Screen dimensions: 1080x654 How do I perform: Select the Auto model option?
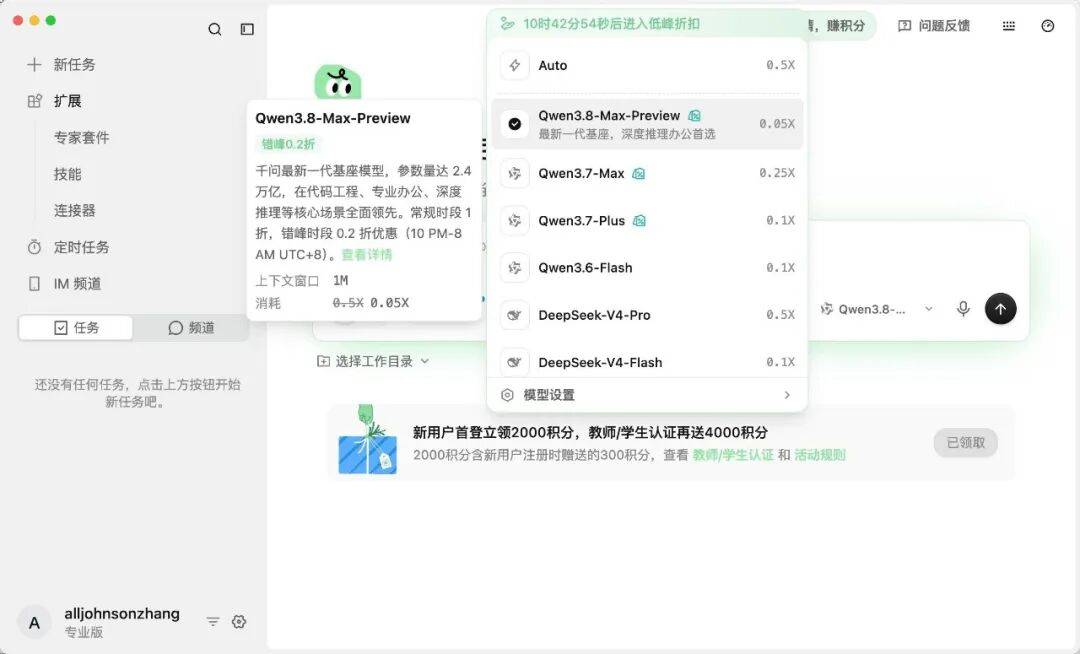(x=647, y=65)
